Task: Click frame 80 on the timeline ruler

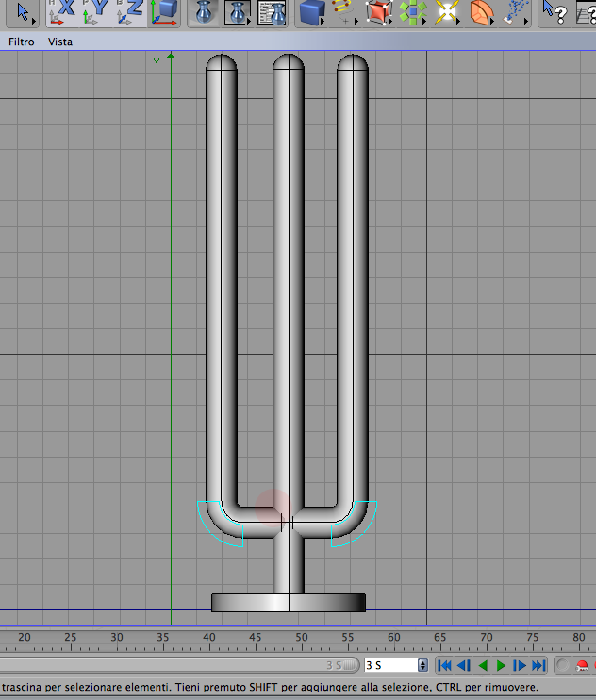Action: [579, 638]
